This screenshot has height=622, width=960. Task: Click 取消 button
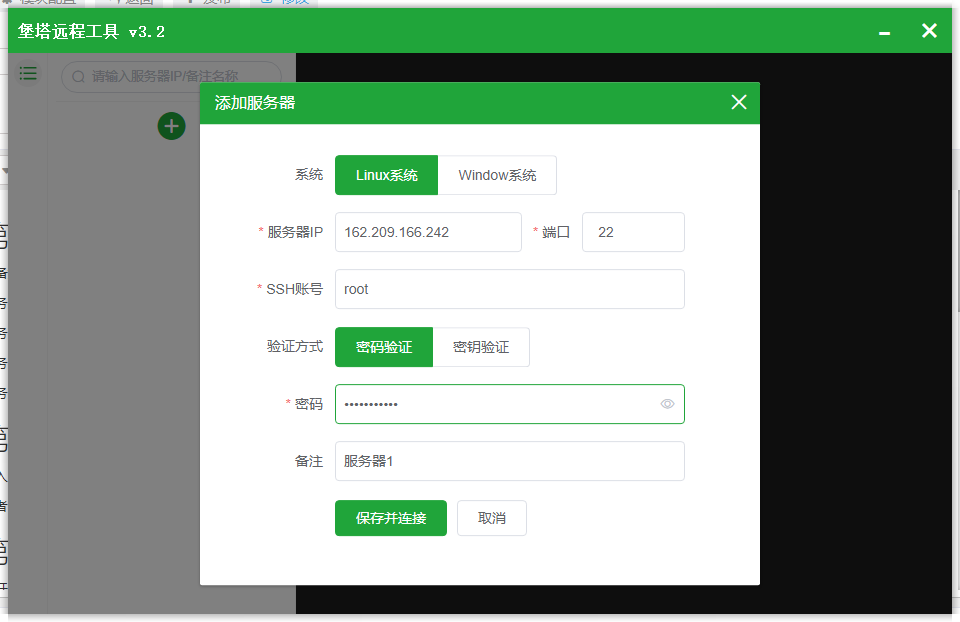(x=492, y=518)
